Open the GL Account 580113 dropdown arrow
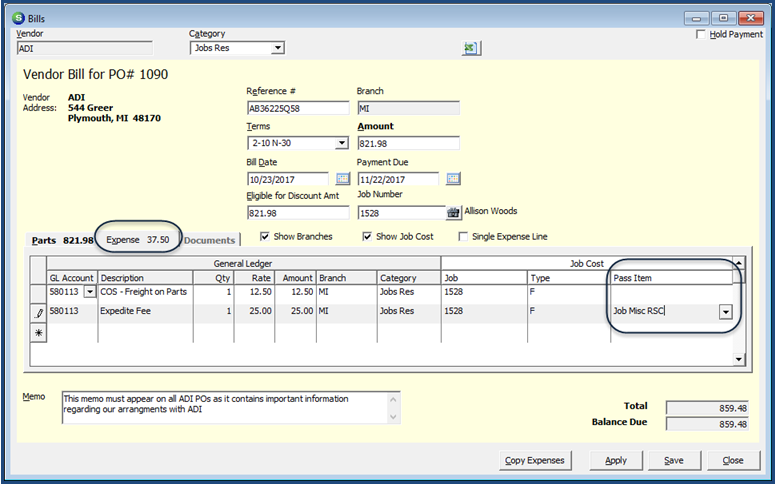Viewport: 775px width, 484px height. coord(90,292)
